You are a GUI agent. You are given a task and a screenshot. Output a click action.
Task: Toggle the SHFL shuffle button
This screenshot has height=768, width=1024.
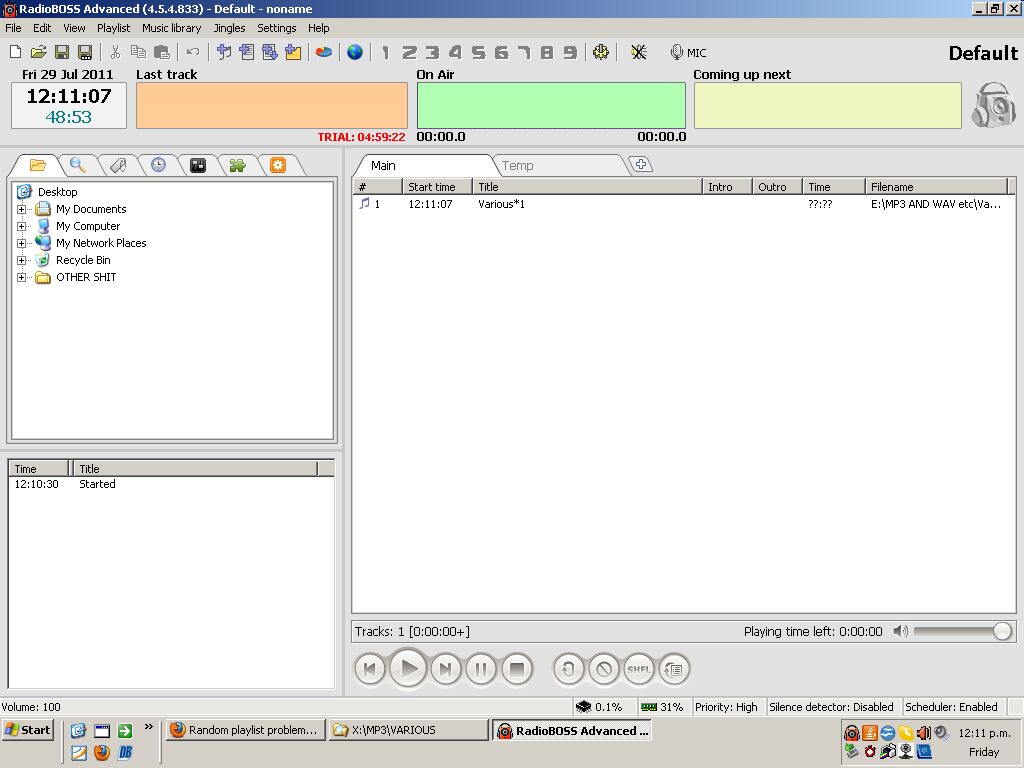[x=639, y=669]
